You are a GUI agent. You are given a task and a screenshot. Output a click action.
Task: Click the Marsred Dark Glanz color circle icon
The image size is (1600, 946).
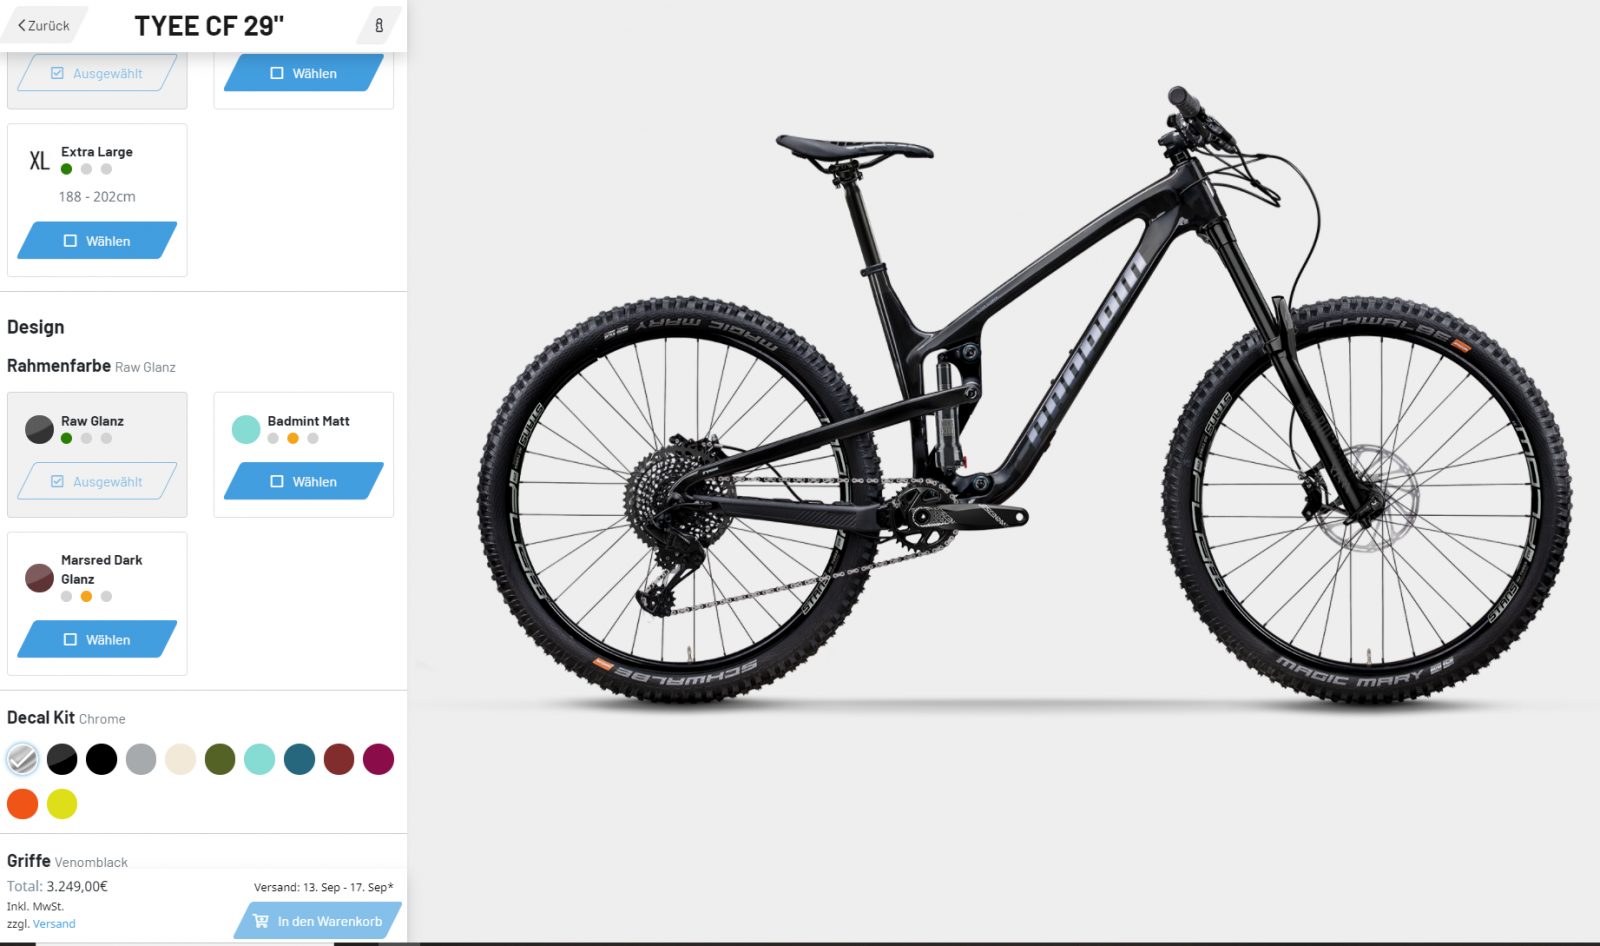[x=39, y=578]
